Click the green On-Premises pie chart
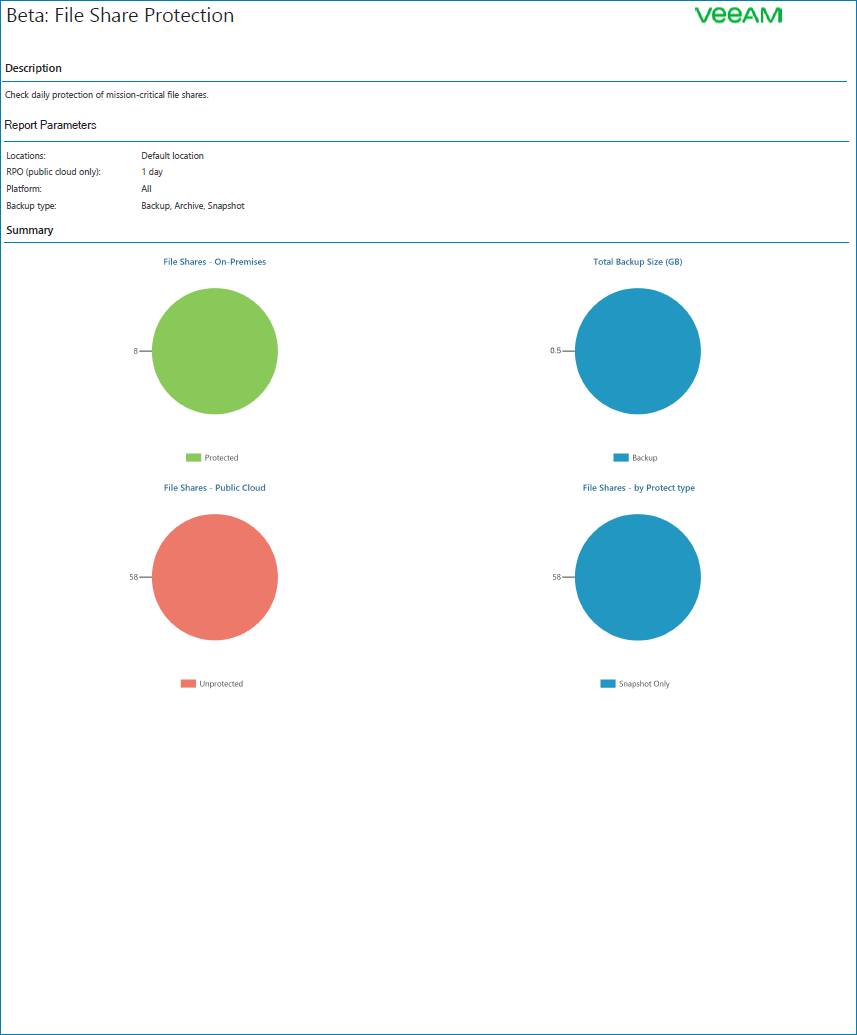 coord(215,351)
